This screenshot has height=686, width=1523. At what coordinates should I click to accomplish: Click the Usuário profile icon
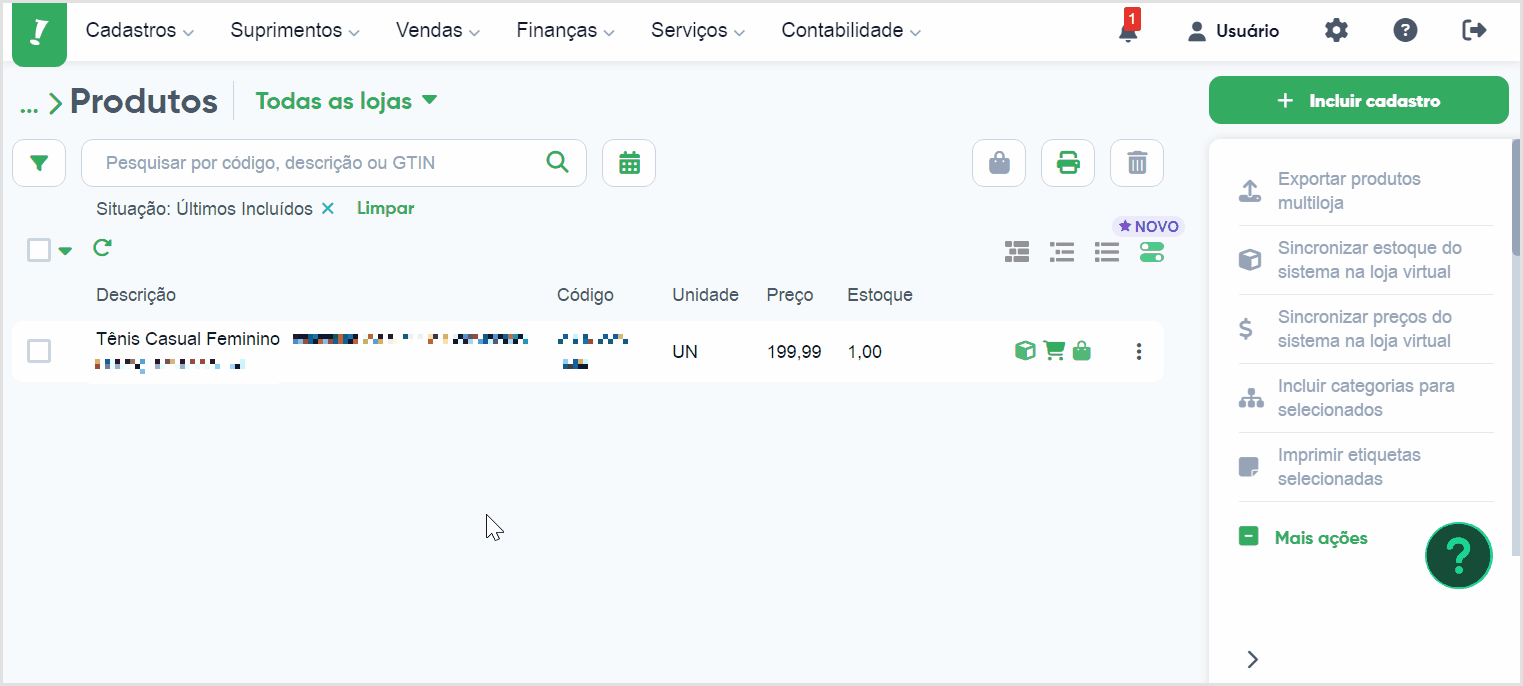[1197, 32]
